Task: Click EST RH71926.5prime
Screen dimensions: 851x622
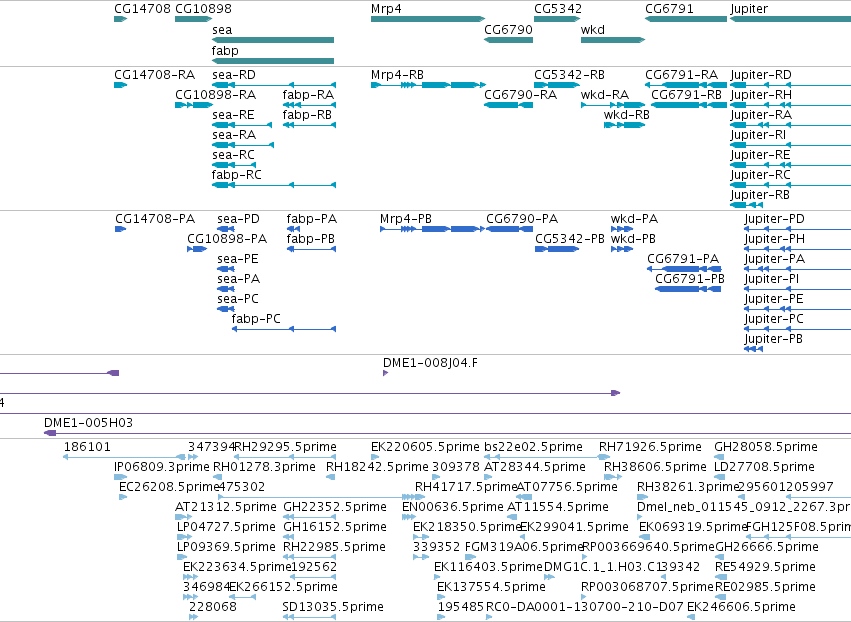Action: (605, 457)
